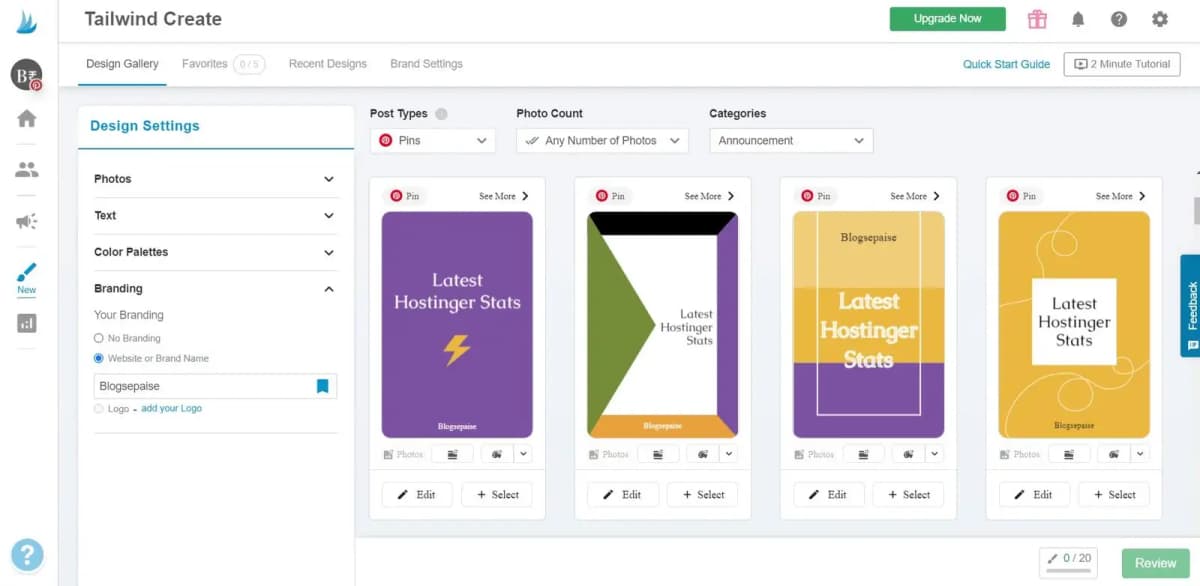Expand the Photos settings section
Image resolution: width=1200 pixels, height=586 pixels.
pyautogui.click(x=215, y=179)
